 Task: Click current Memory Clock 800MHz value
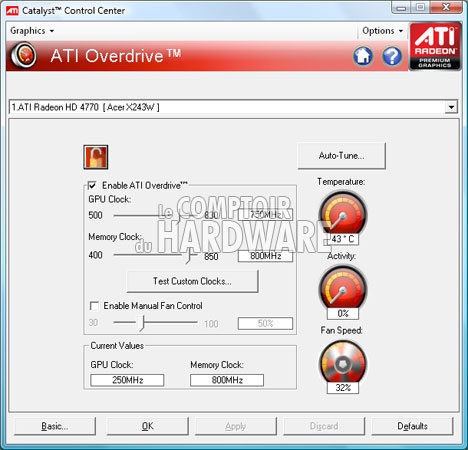coord(227,380)
